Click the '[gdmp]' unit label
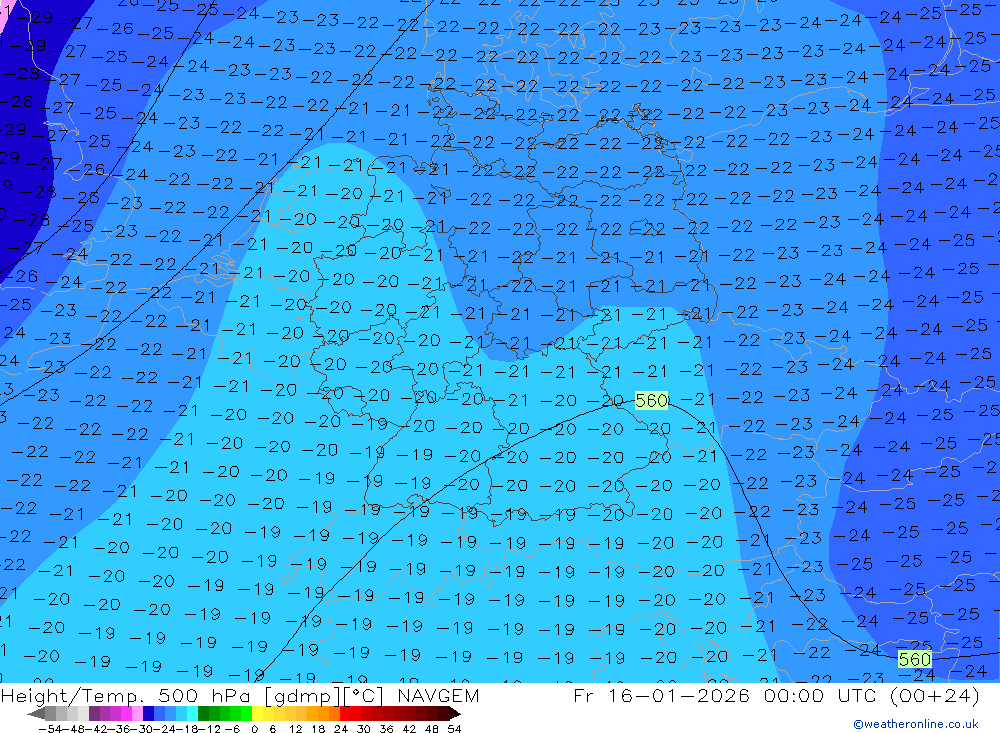 pos(303,695)
